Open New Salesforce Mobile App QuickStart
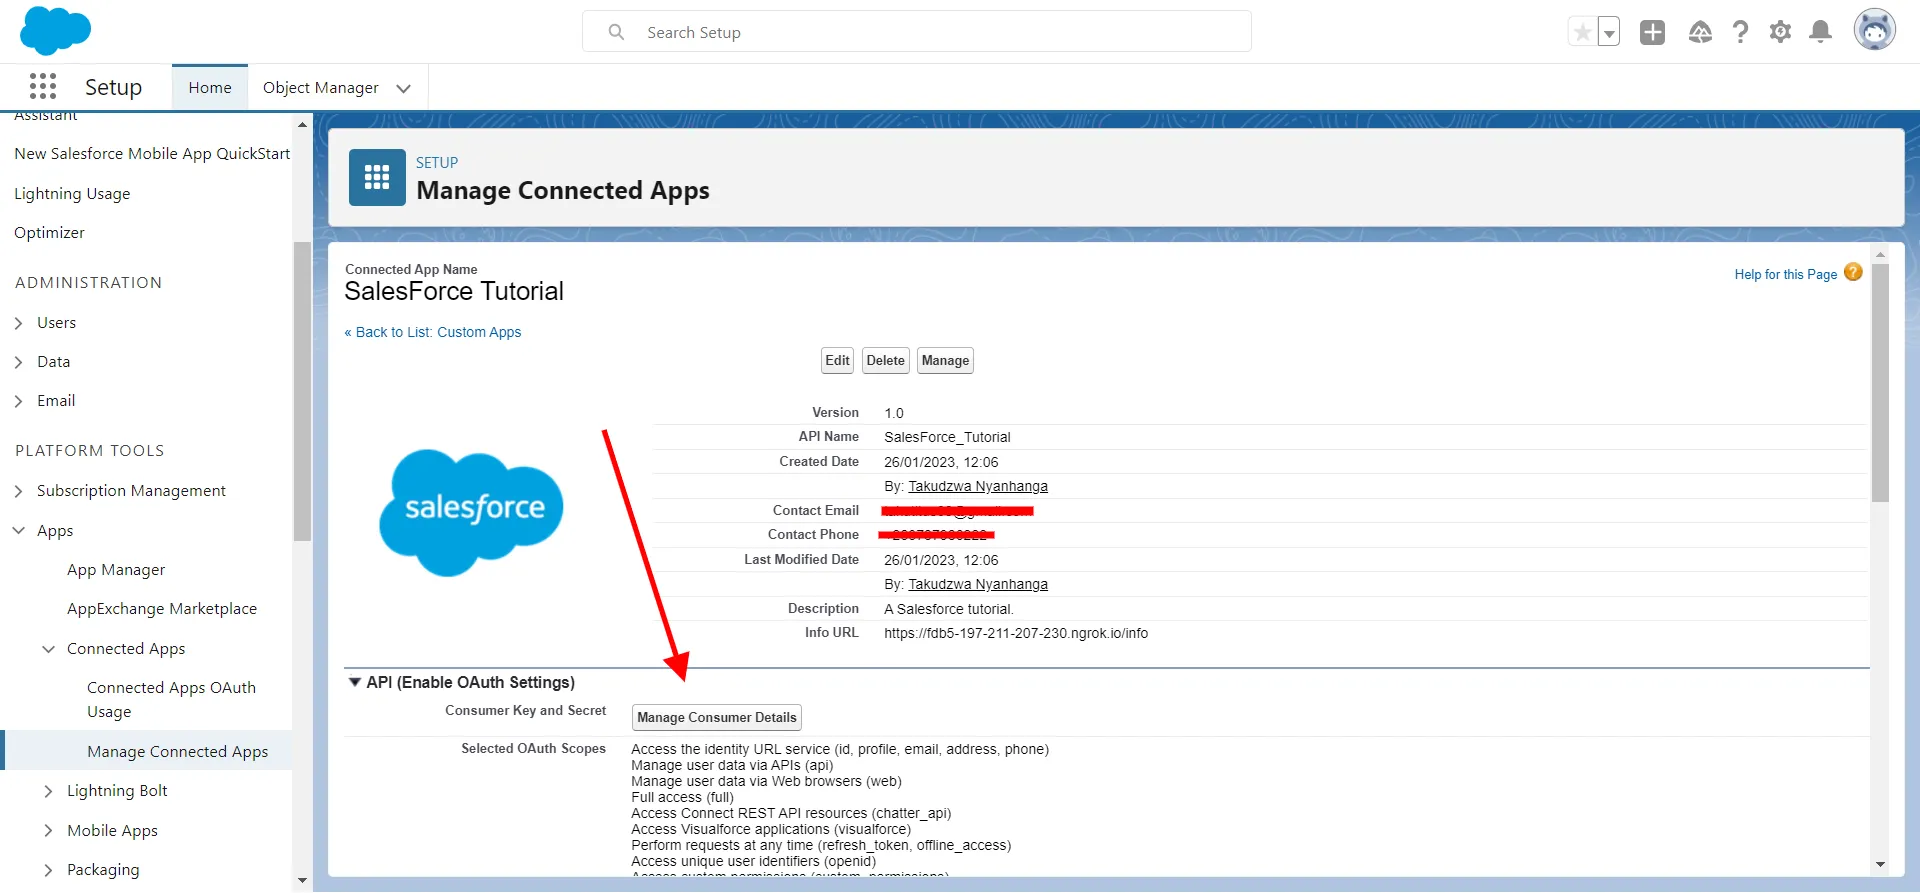 click(x=152, y=154)
